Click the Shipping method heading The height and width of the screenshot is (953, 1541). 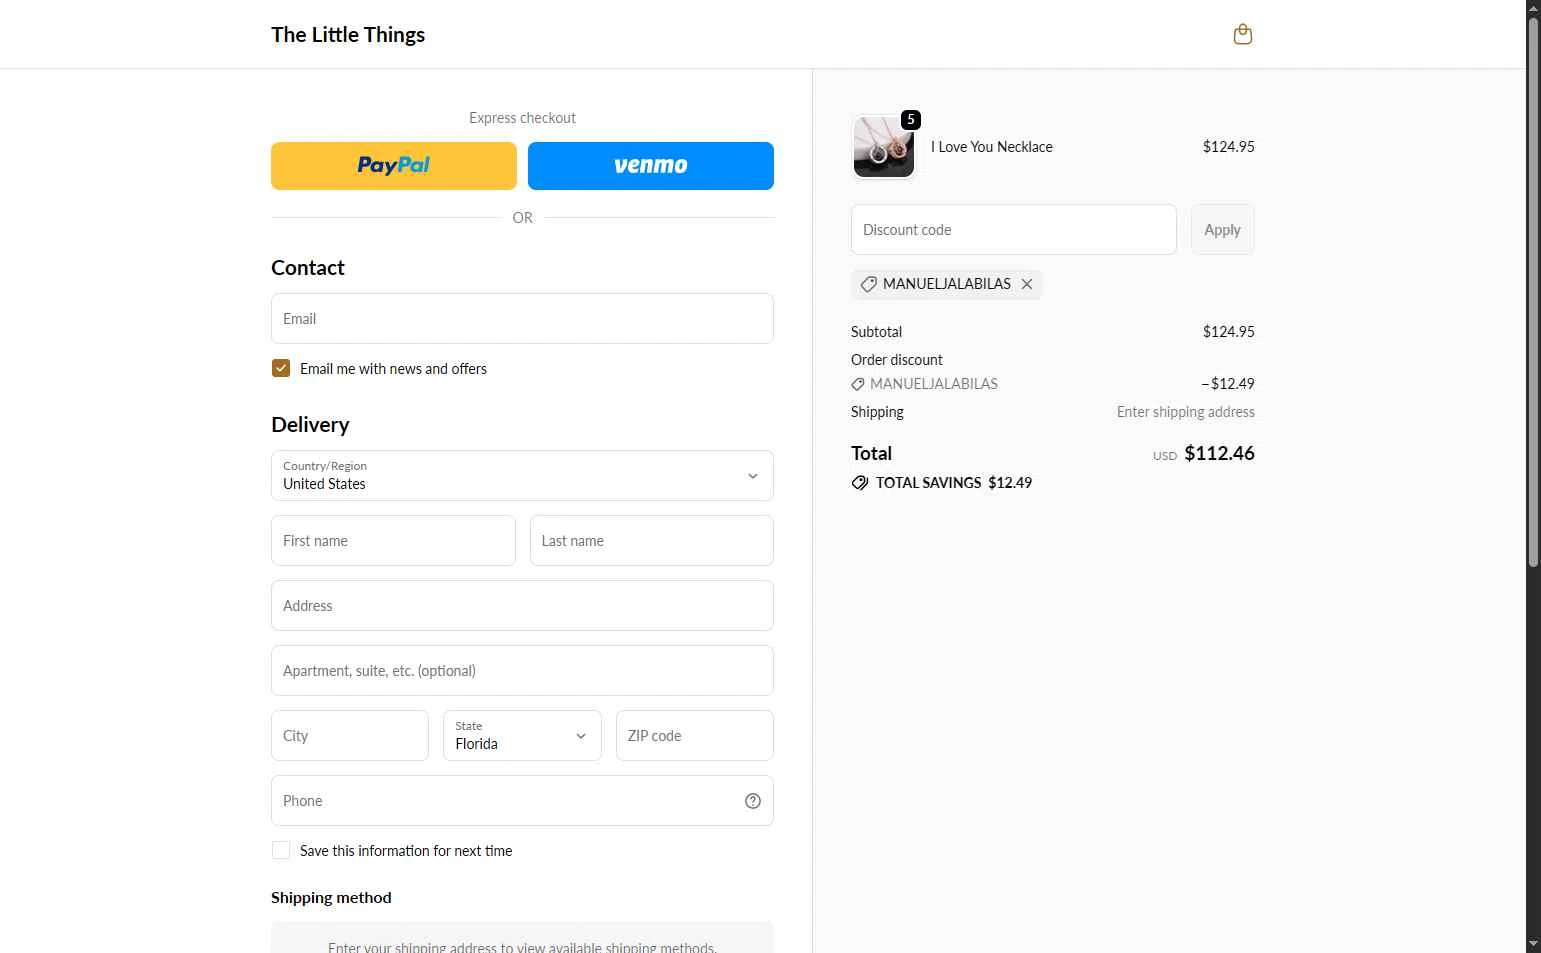point(331,898)
